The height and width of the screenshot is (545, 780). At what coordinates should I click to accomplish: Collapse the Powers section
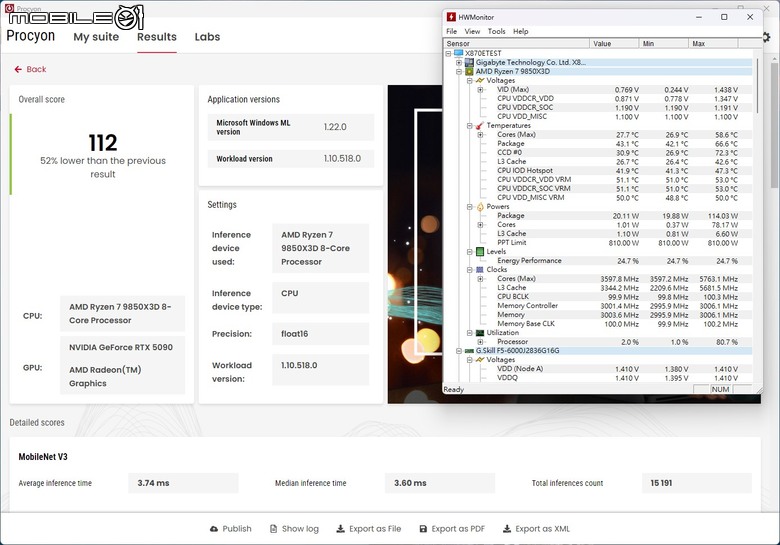pos(470,207)
